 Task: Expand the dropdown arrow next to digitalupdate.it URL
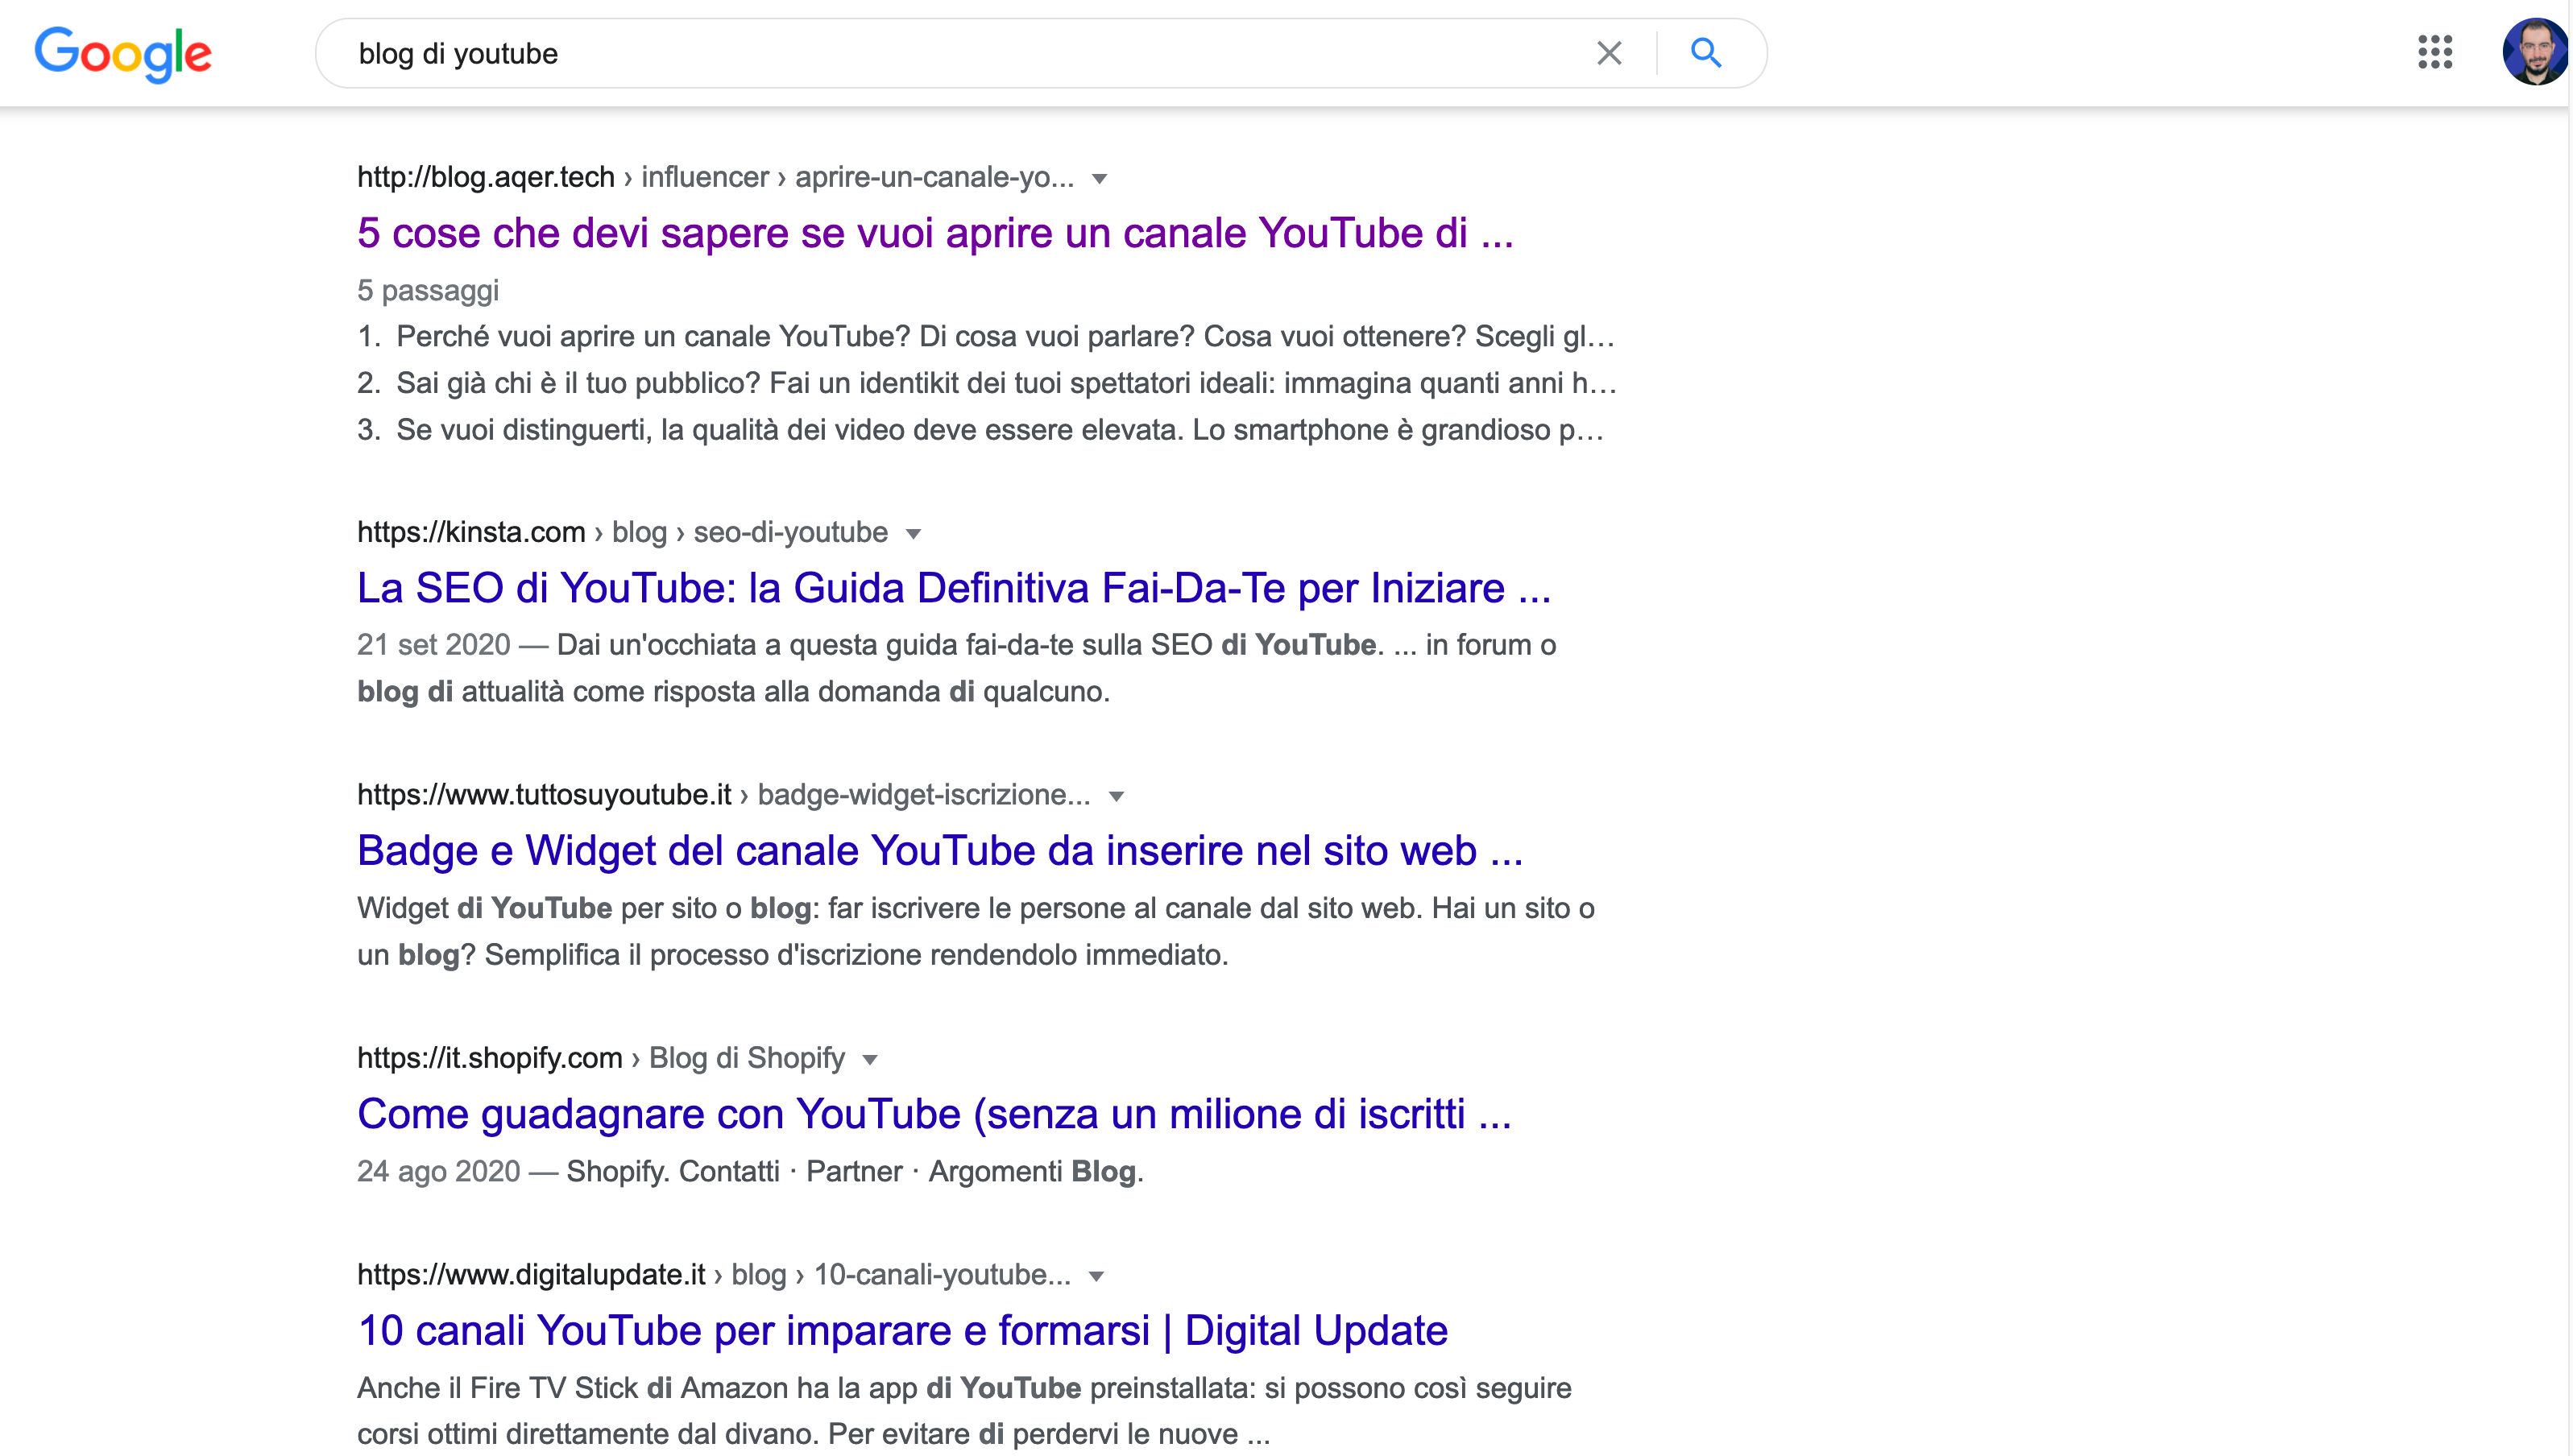pos(1096,1277)
